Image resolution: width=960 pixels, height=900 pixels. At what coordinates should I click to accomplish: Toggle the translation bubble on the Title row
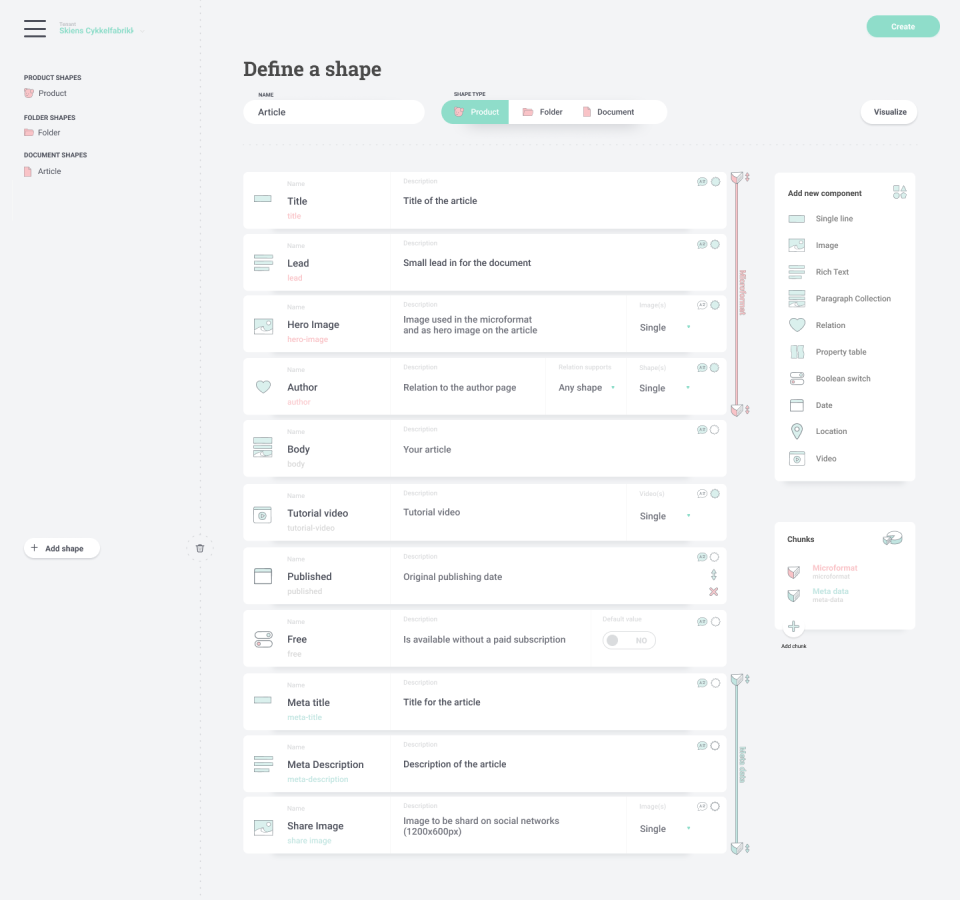703,181
